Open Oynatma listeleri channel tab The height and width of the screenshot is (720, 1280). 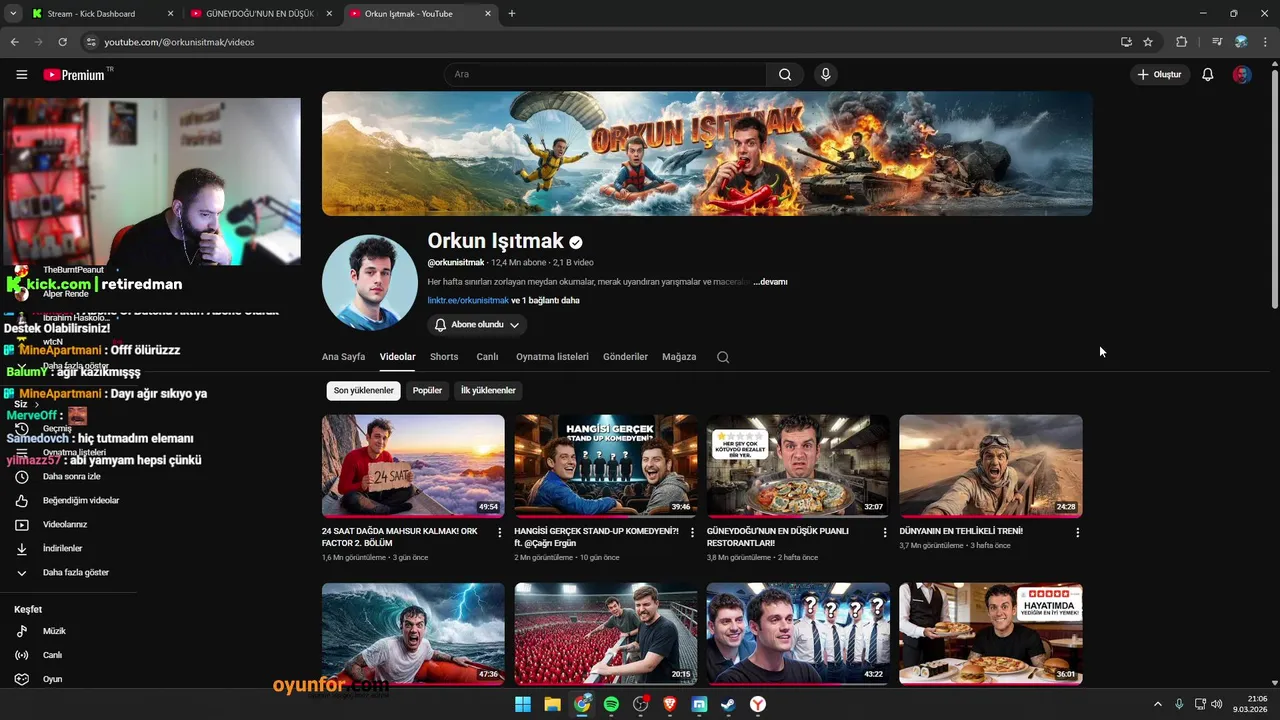click(x=552, y=357)
